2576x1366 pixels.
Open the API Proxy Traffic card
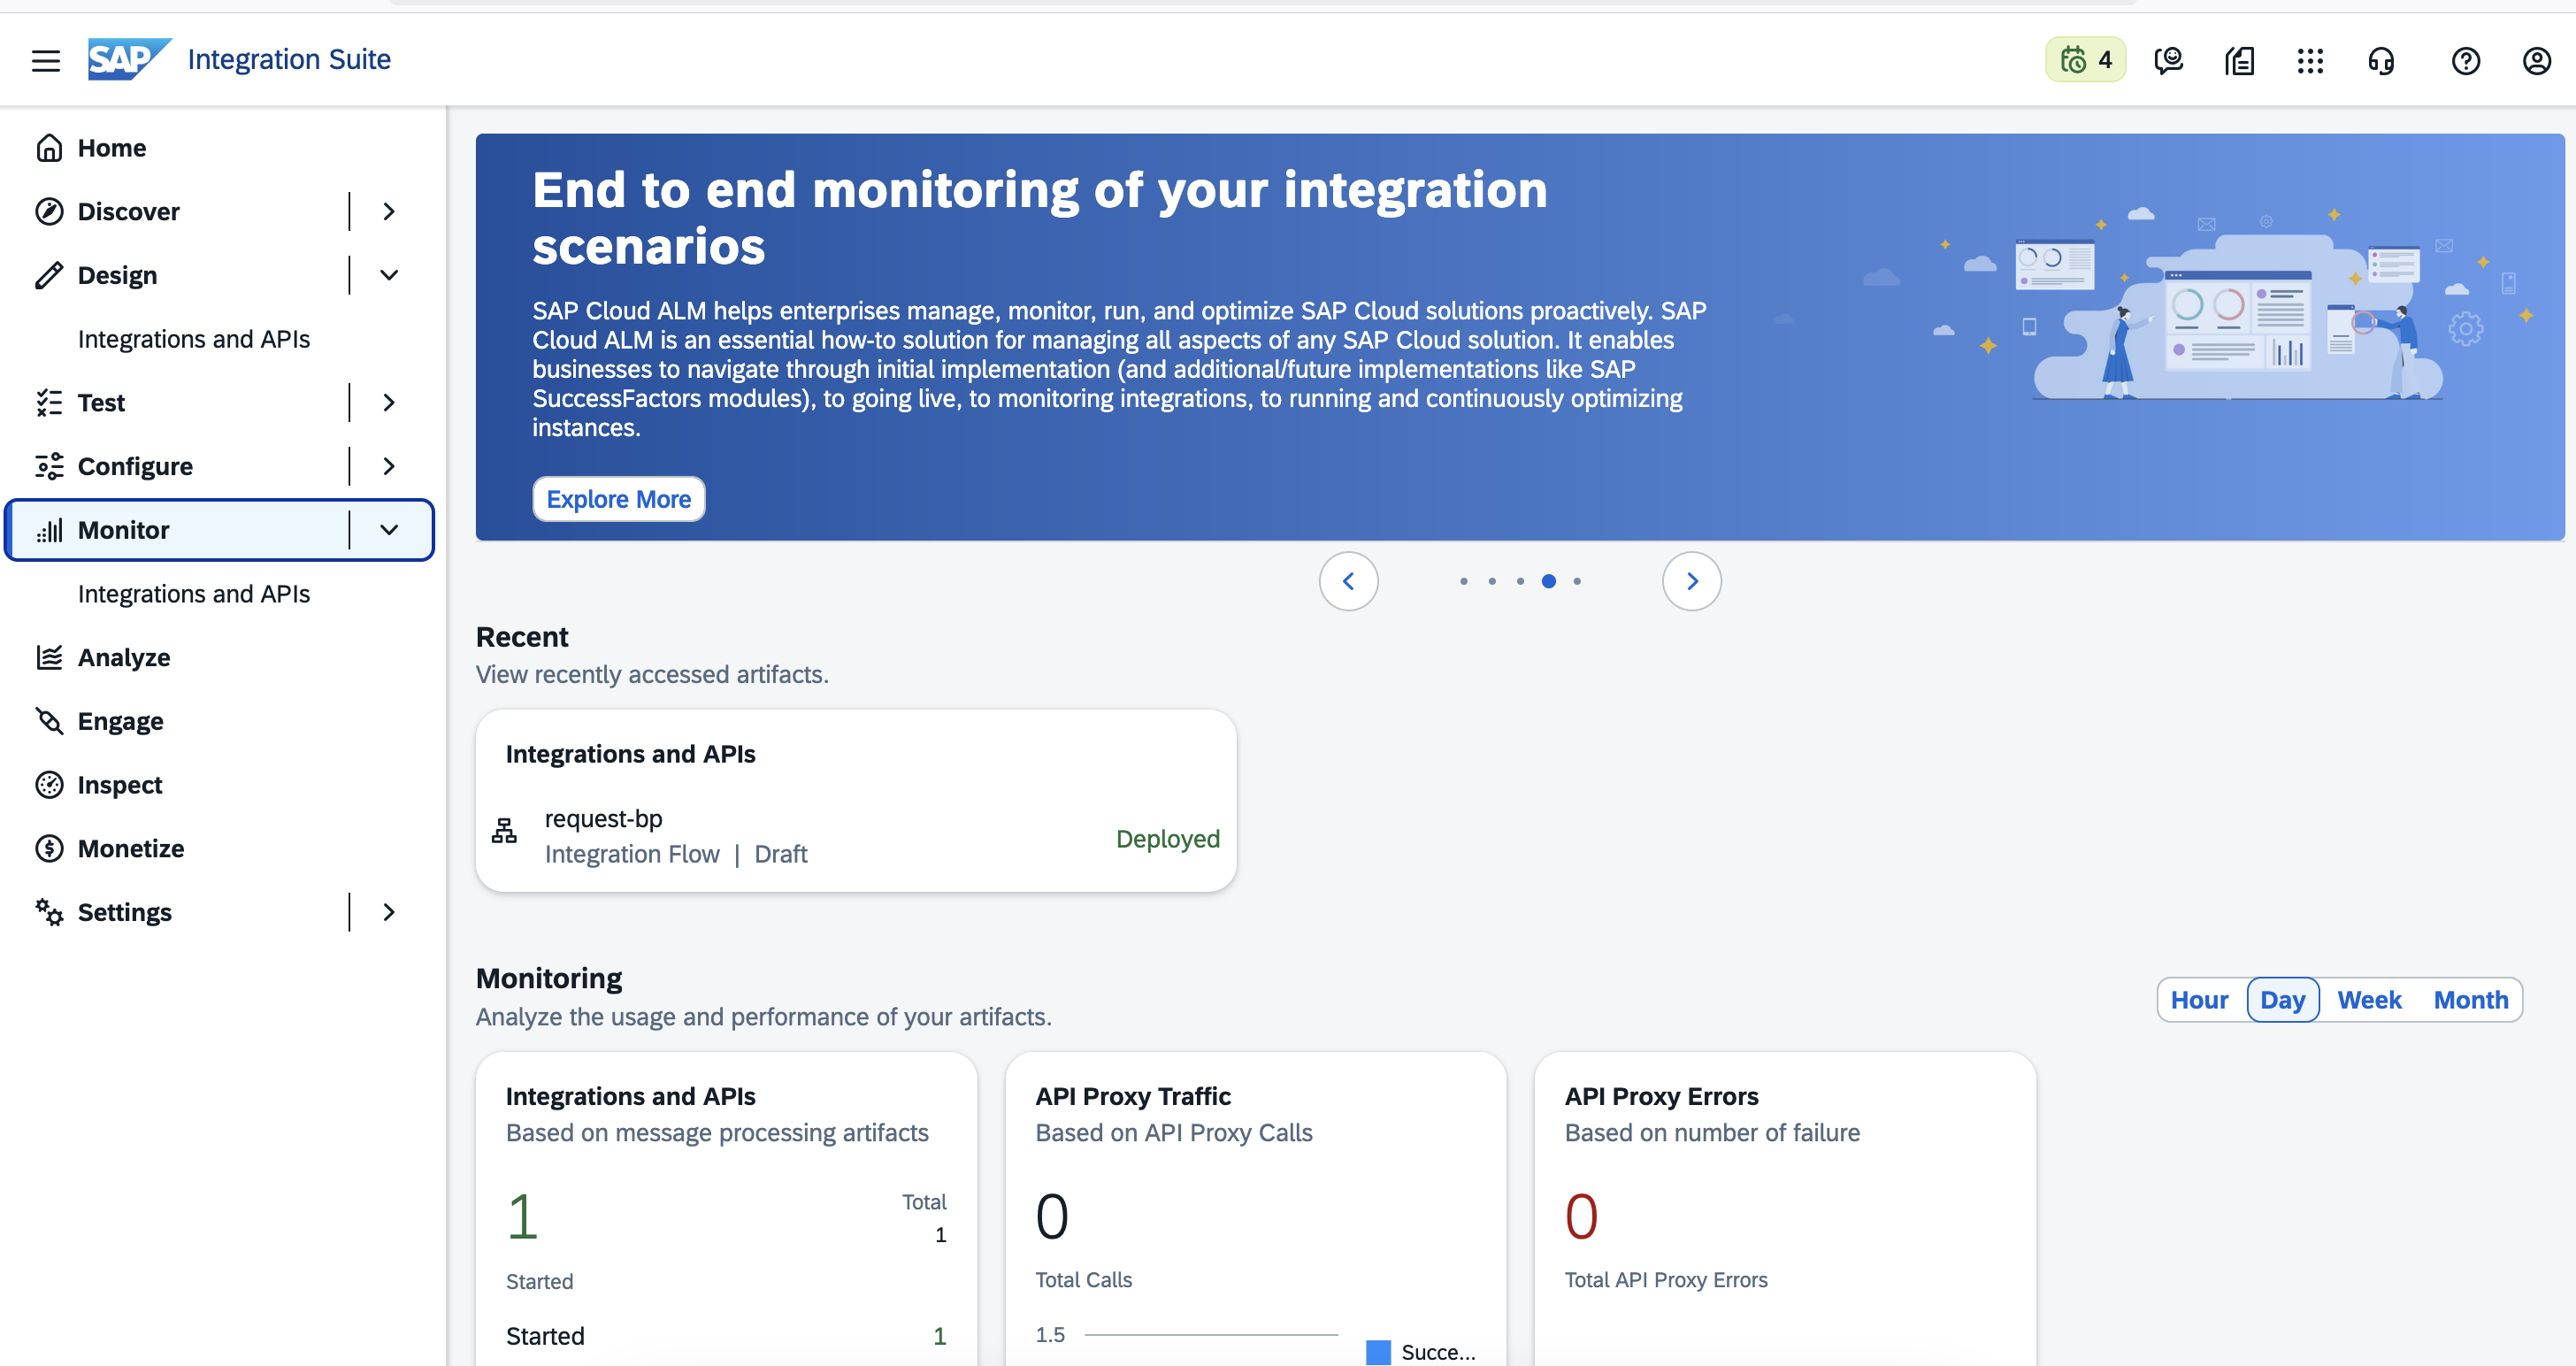click(x=1255, y=1208)
